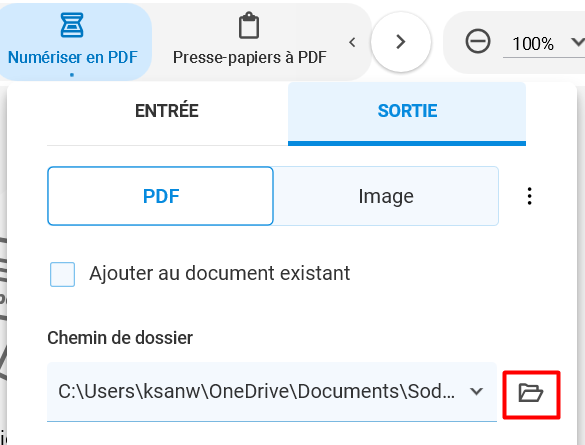
Task: Expand the Chemin de dossier path dropdown arrow
Action: [x=476, y=391]
